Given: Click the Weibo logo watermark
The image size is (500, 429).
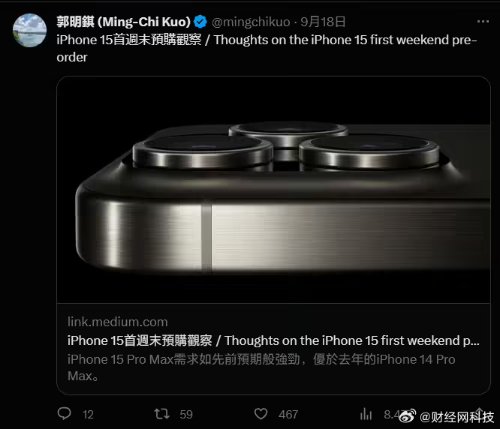Looking at the screenshot, I should [x=407, y=416].
